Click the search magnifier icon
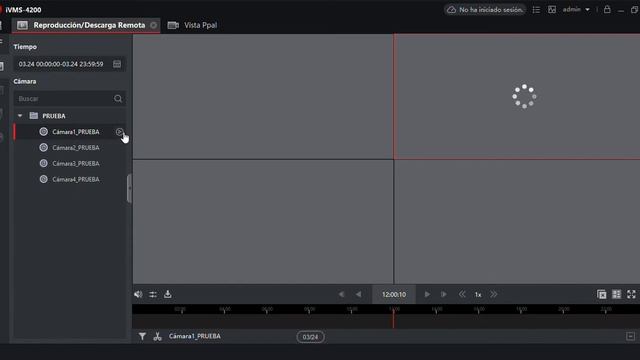640x360 pixels. (x=118, y=99)
